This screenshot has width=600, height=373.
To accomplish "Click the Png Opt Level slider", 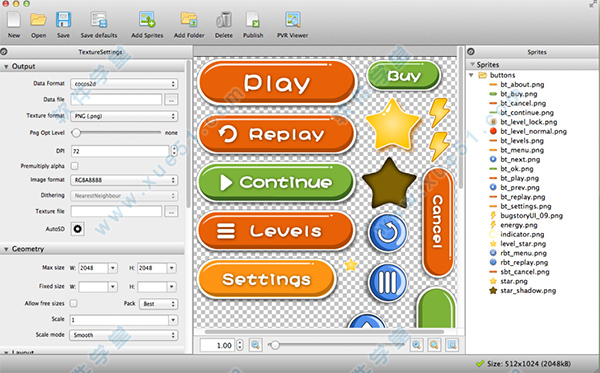I will coord(116,133).
